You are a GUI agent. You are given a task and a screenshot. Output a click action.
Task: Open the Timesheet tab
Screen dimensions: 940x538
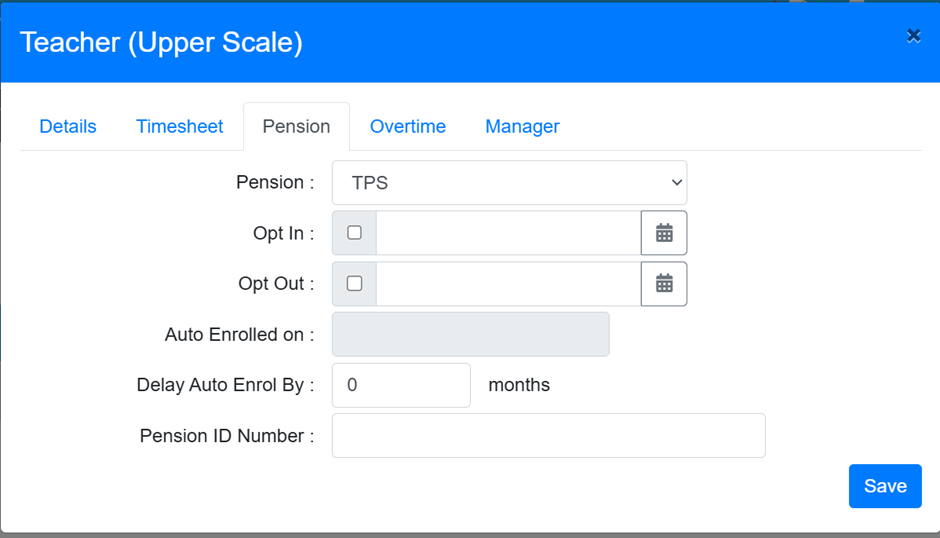pos(180,127)
